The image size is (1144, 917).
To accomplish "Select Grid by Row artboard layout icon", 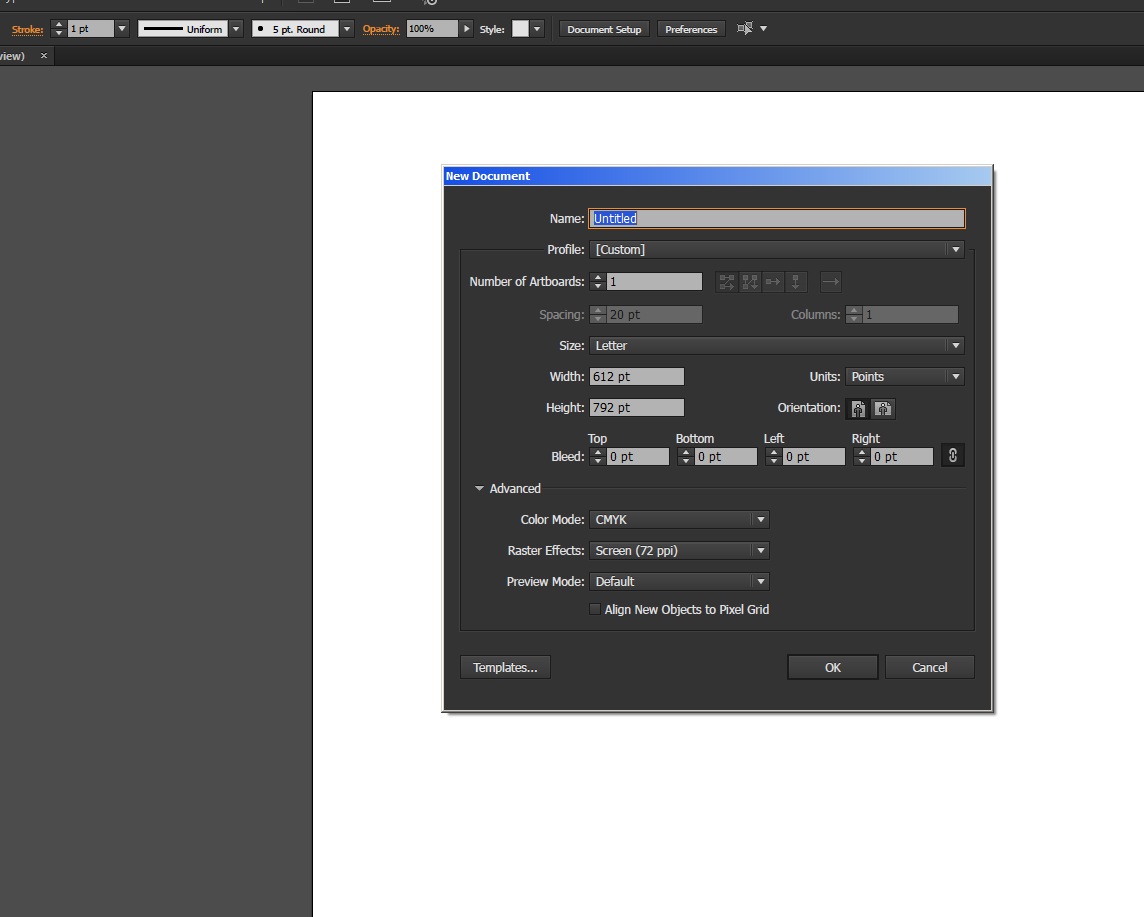I will coord(727,282).
